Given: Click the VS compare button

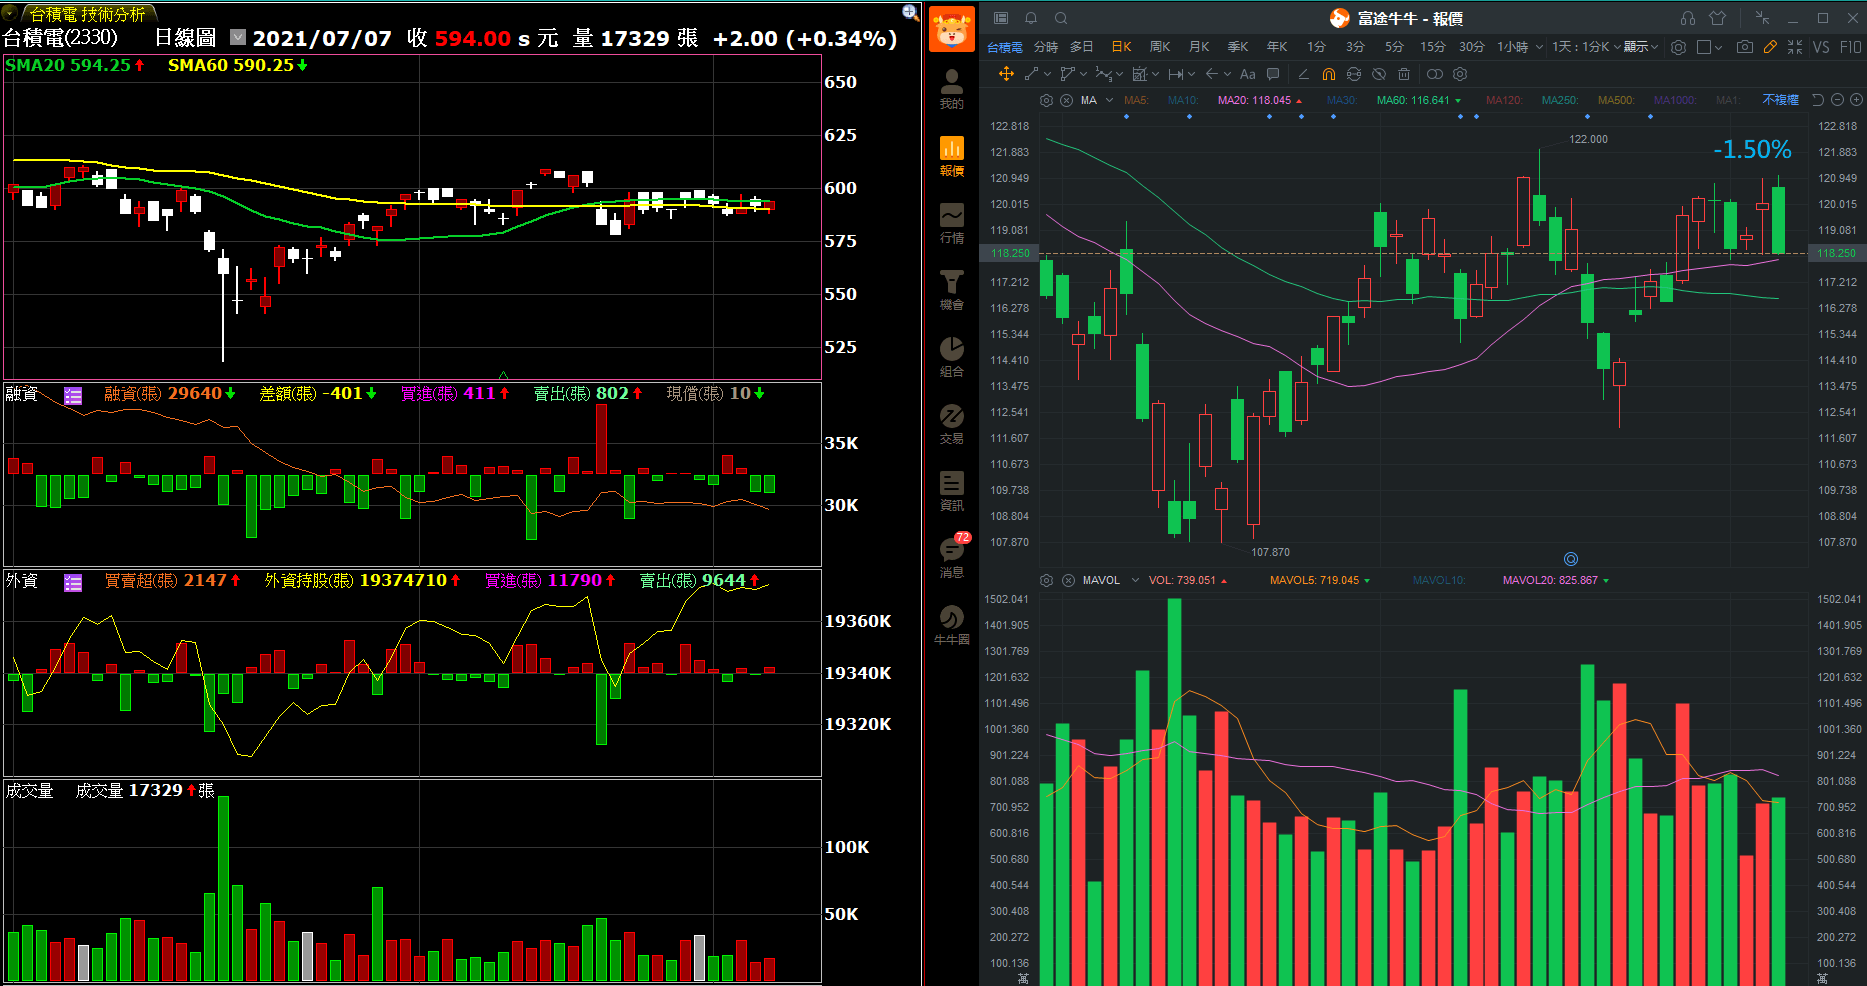Looking at the screenshot, I should point(1821,47).
